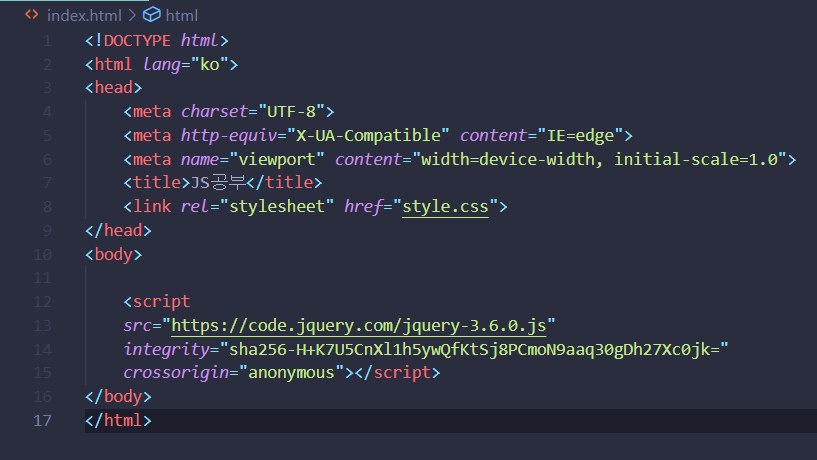The height and width of the screenshot is (460, 817).
Task: Click the opening script tag on line 12
Action: pos(157,302)
